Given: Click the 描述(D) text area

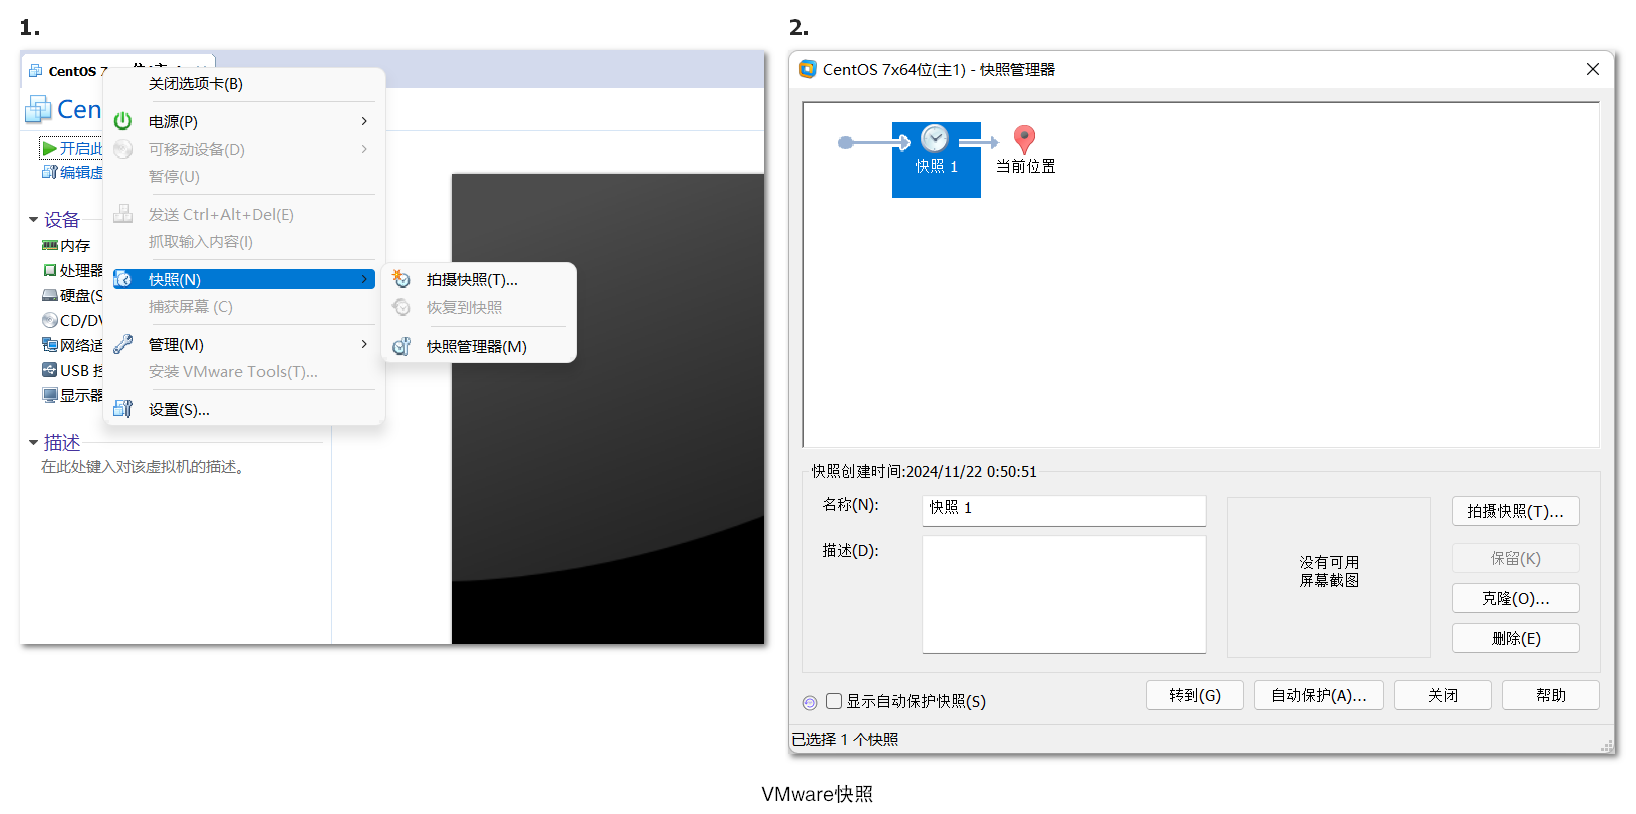Looking at the screenshot, I should [1063, 594].
